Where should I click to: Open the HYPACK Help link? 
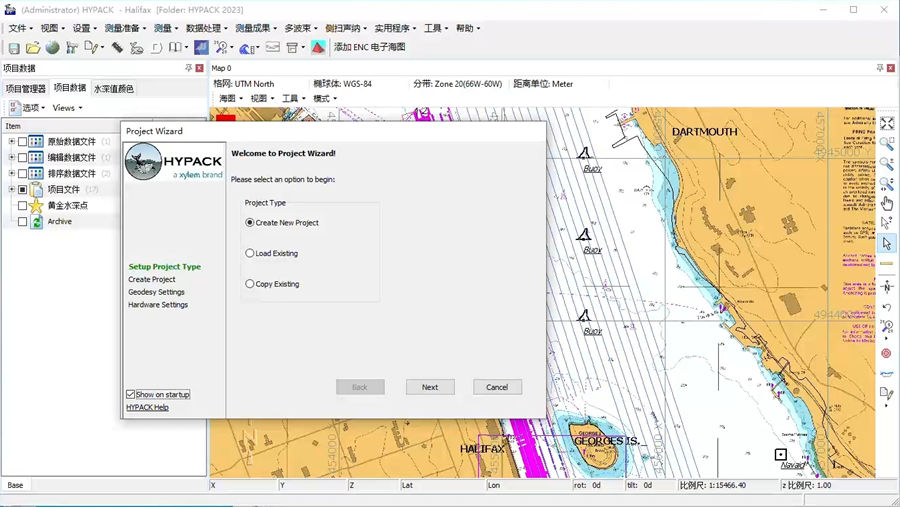[x=148, y=407]
